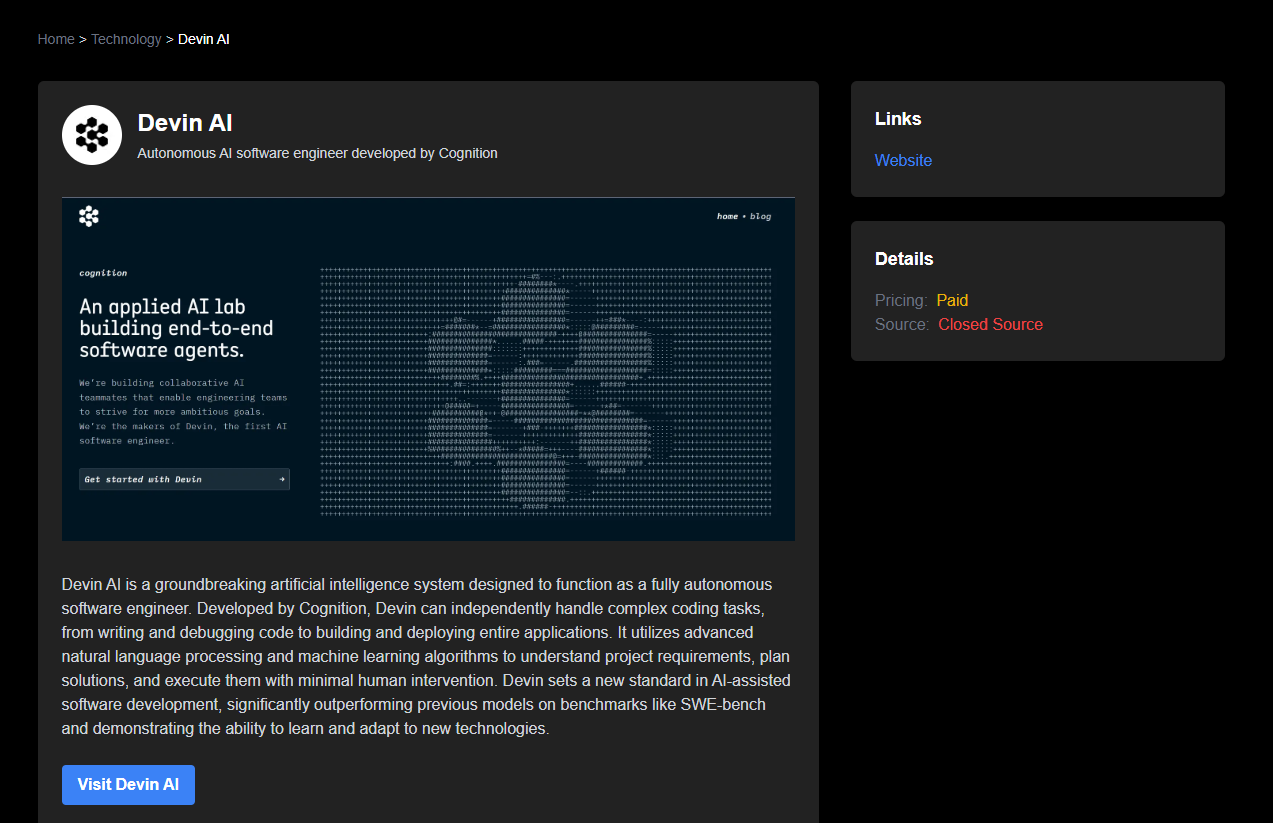Click the 'An applied AI lab' headline in the preview
This screenshot has width=1273, height=823.
pos(176,328)
